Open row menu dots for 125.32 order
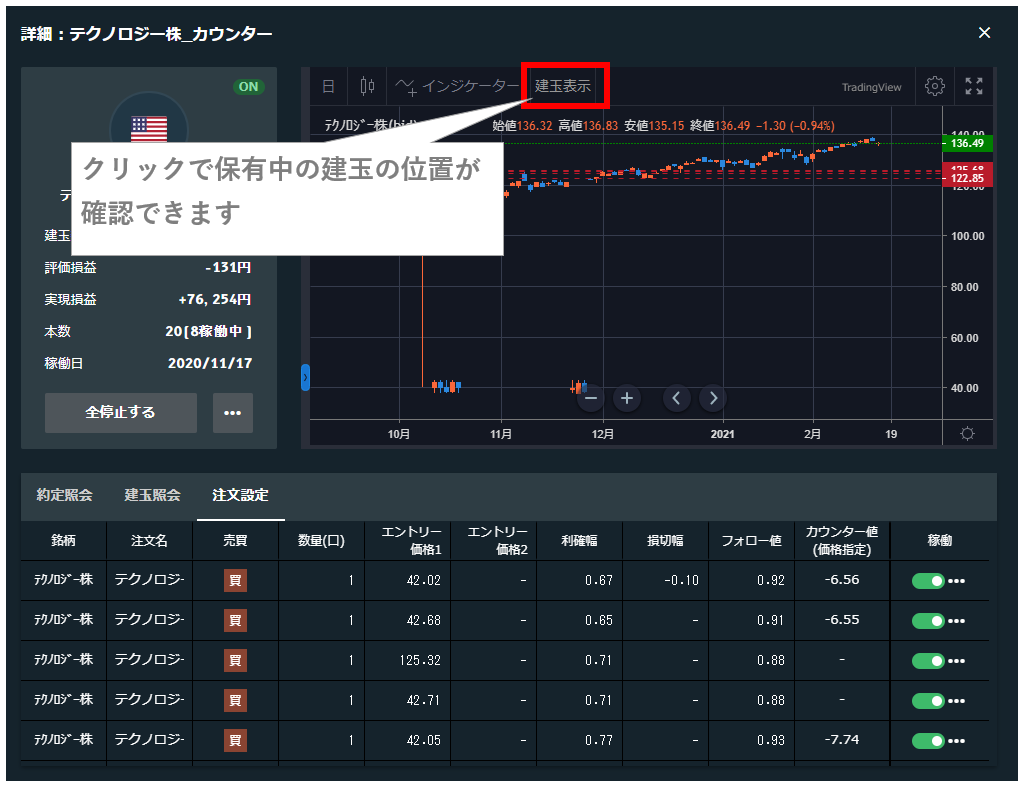This screenshot has width=1025, height=790. (956, 661)
